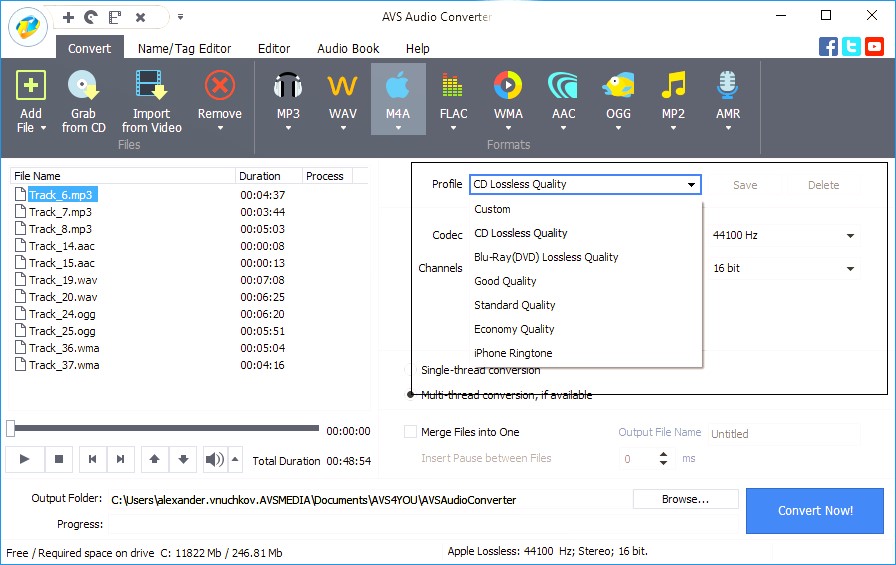Click the Convert Now! button
Image resolution: width=896 pixels, height=565 pixels.
pyautogui.click(x=815, y=511)
